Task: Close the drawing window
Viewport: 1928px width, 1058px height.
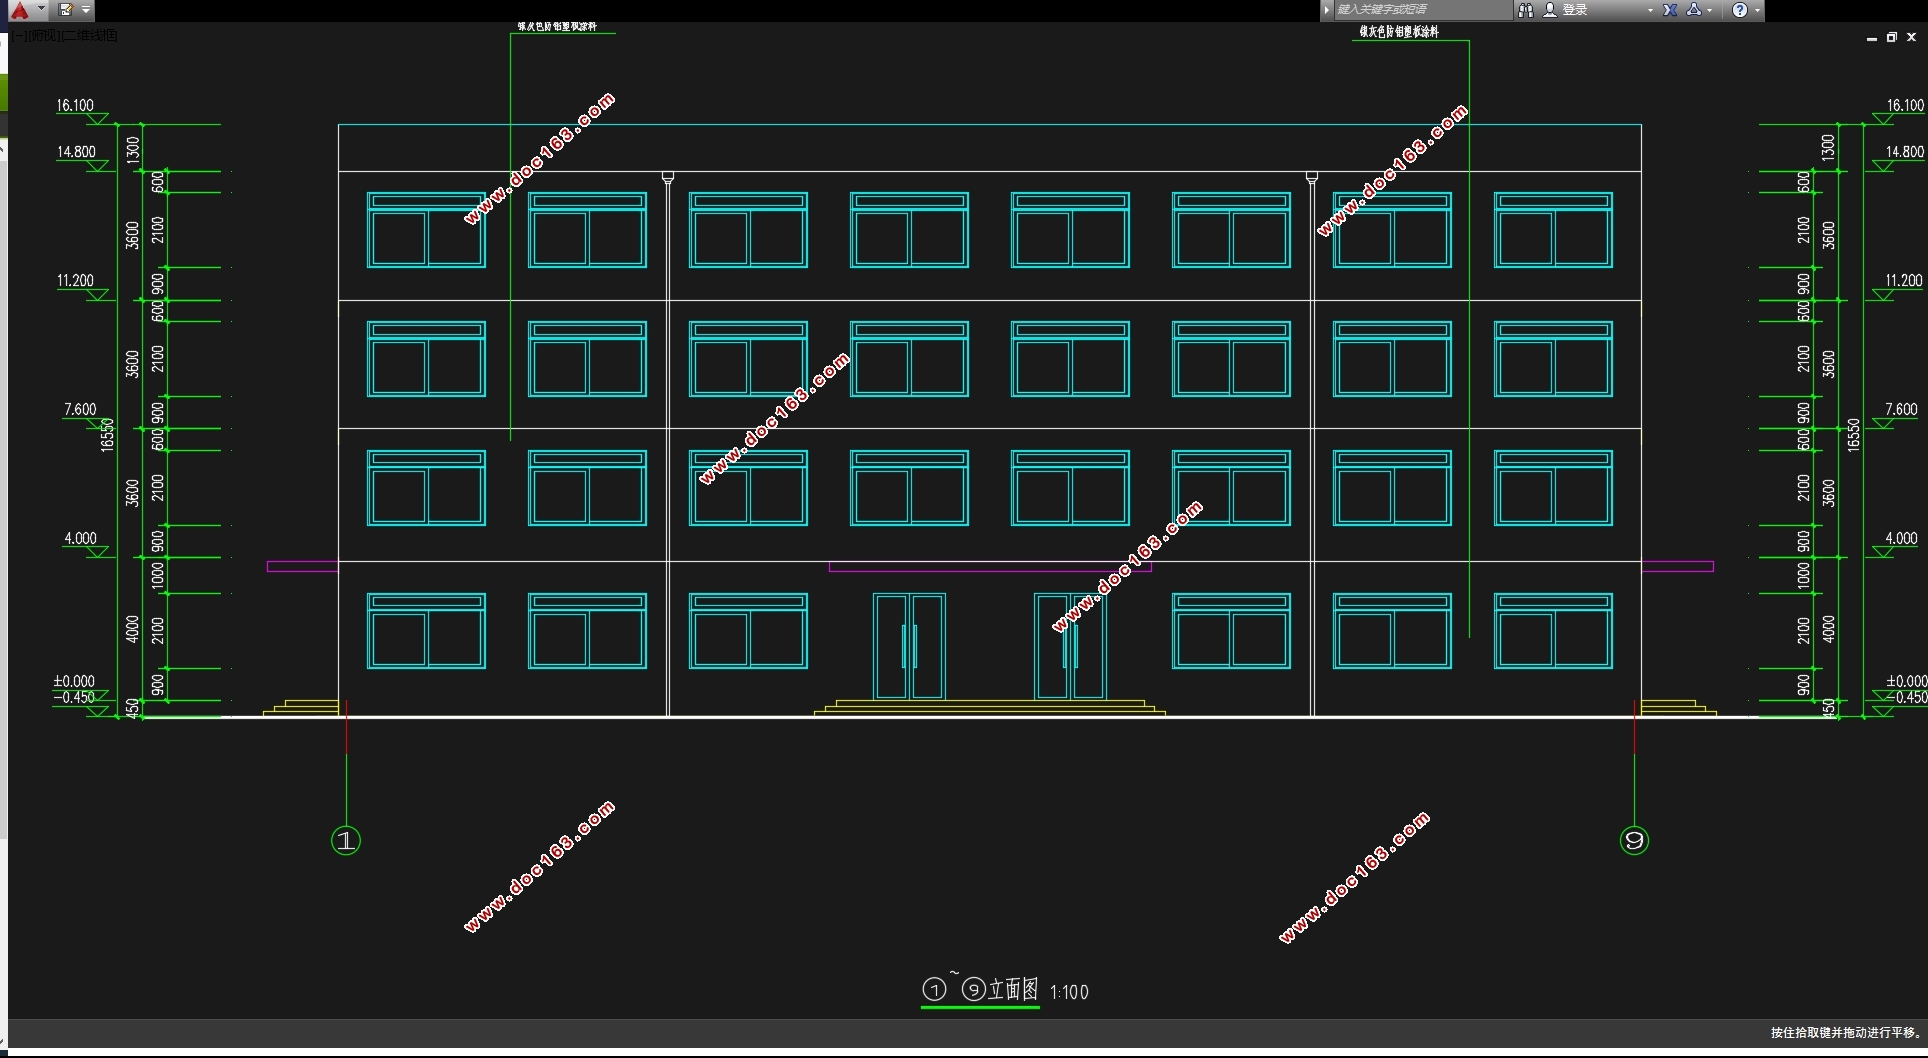Action: 1912,37
